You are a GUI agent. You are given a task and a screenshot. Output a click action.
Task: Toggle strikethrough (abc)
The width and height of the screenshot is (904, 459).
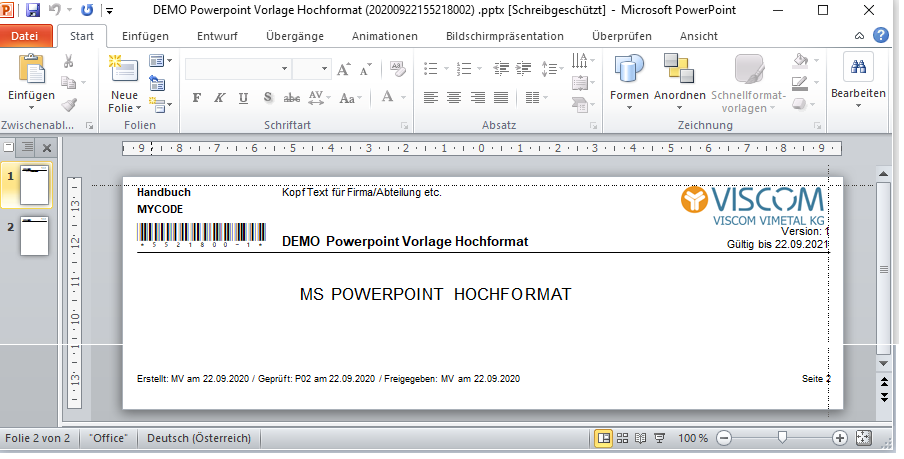pyautogui.click(x=292, y=98)
